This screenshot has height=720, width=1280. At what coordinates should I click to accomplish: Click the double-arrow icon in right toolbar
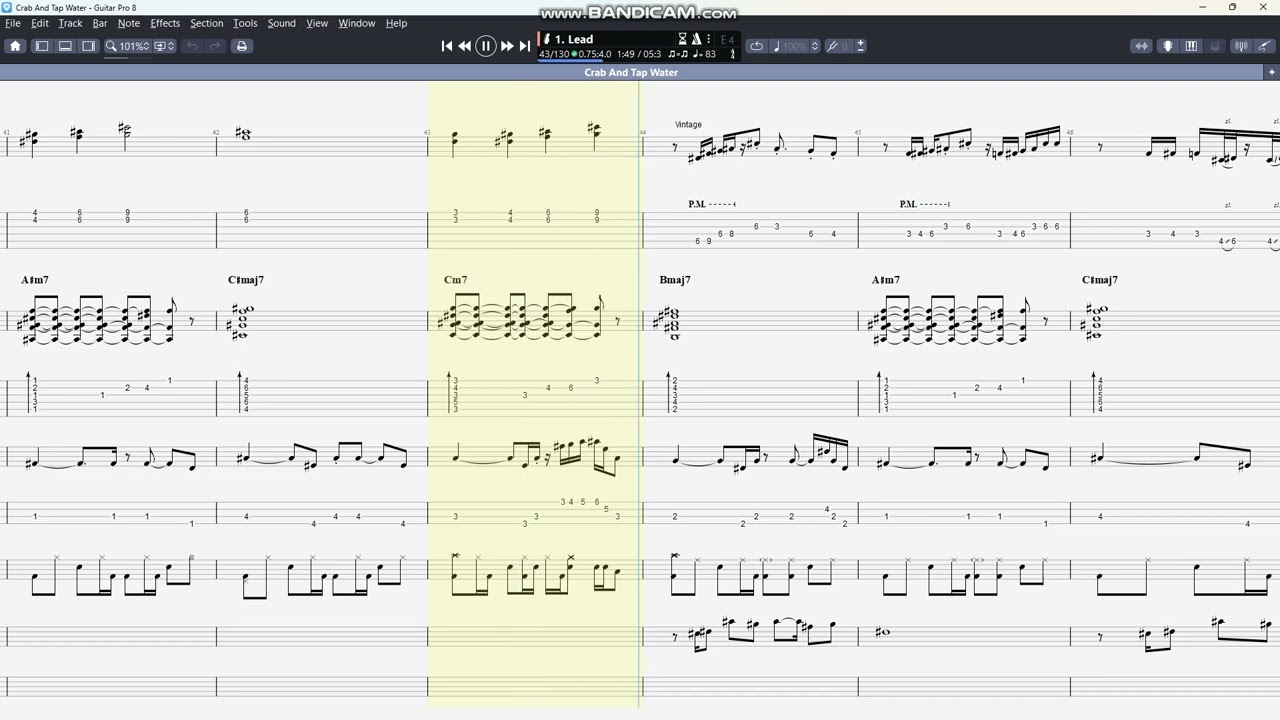[x=1141, y=46]
